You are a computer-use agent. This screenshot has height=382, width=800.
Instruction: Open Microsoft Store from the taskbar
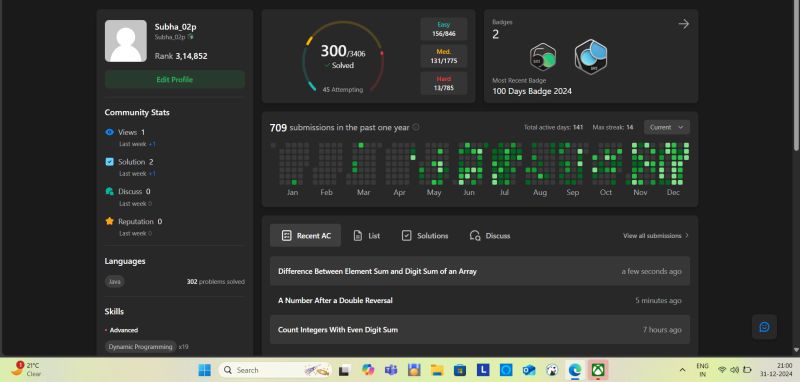460,370
